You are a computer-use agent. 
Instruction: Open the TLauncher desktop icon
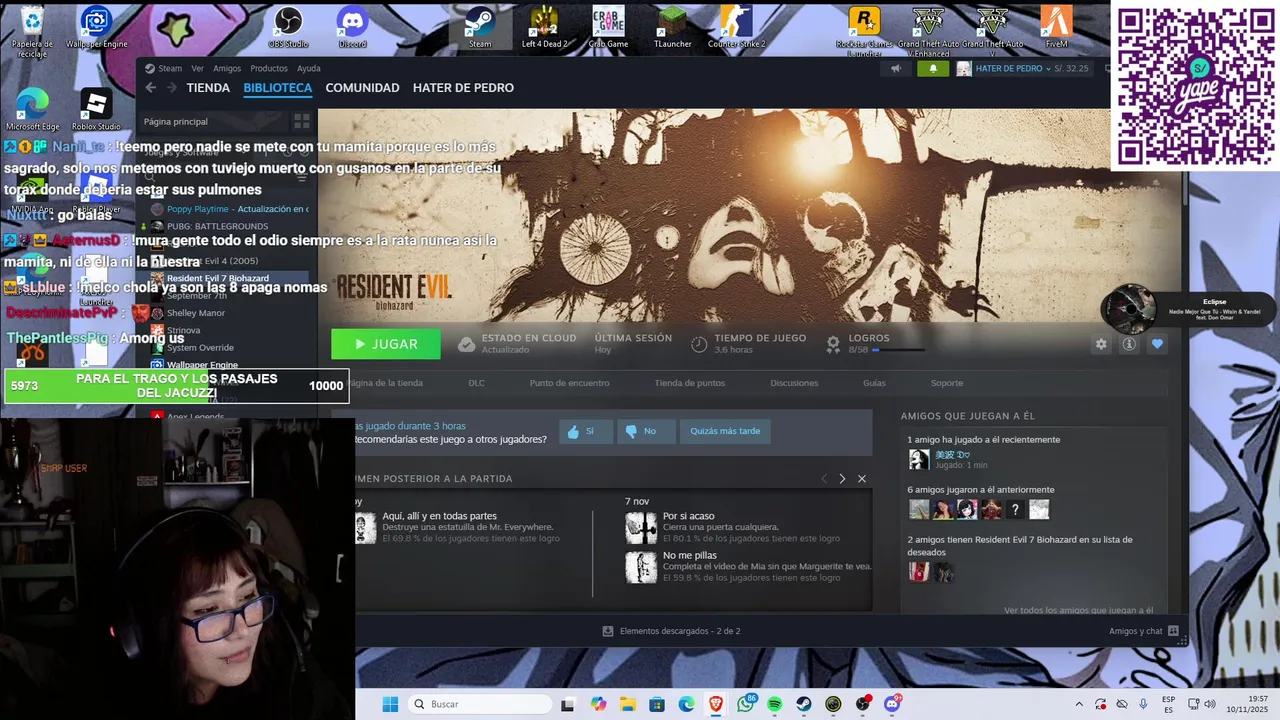point(672,26)
